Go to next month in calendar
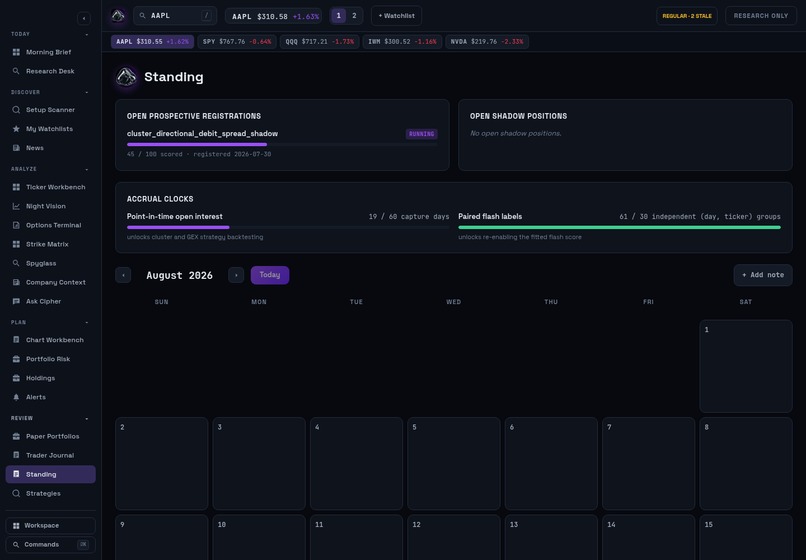 [x=236, y=275]
